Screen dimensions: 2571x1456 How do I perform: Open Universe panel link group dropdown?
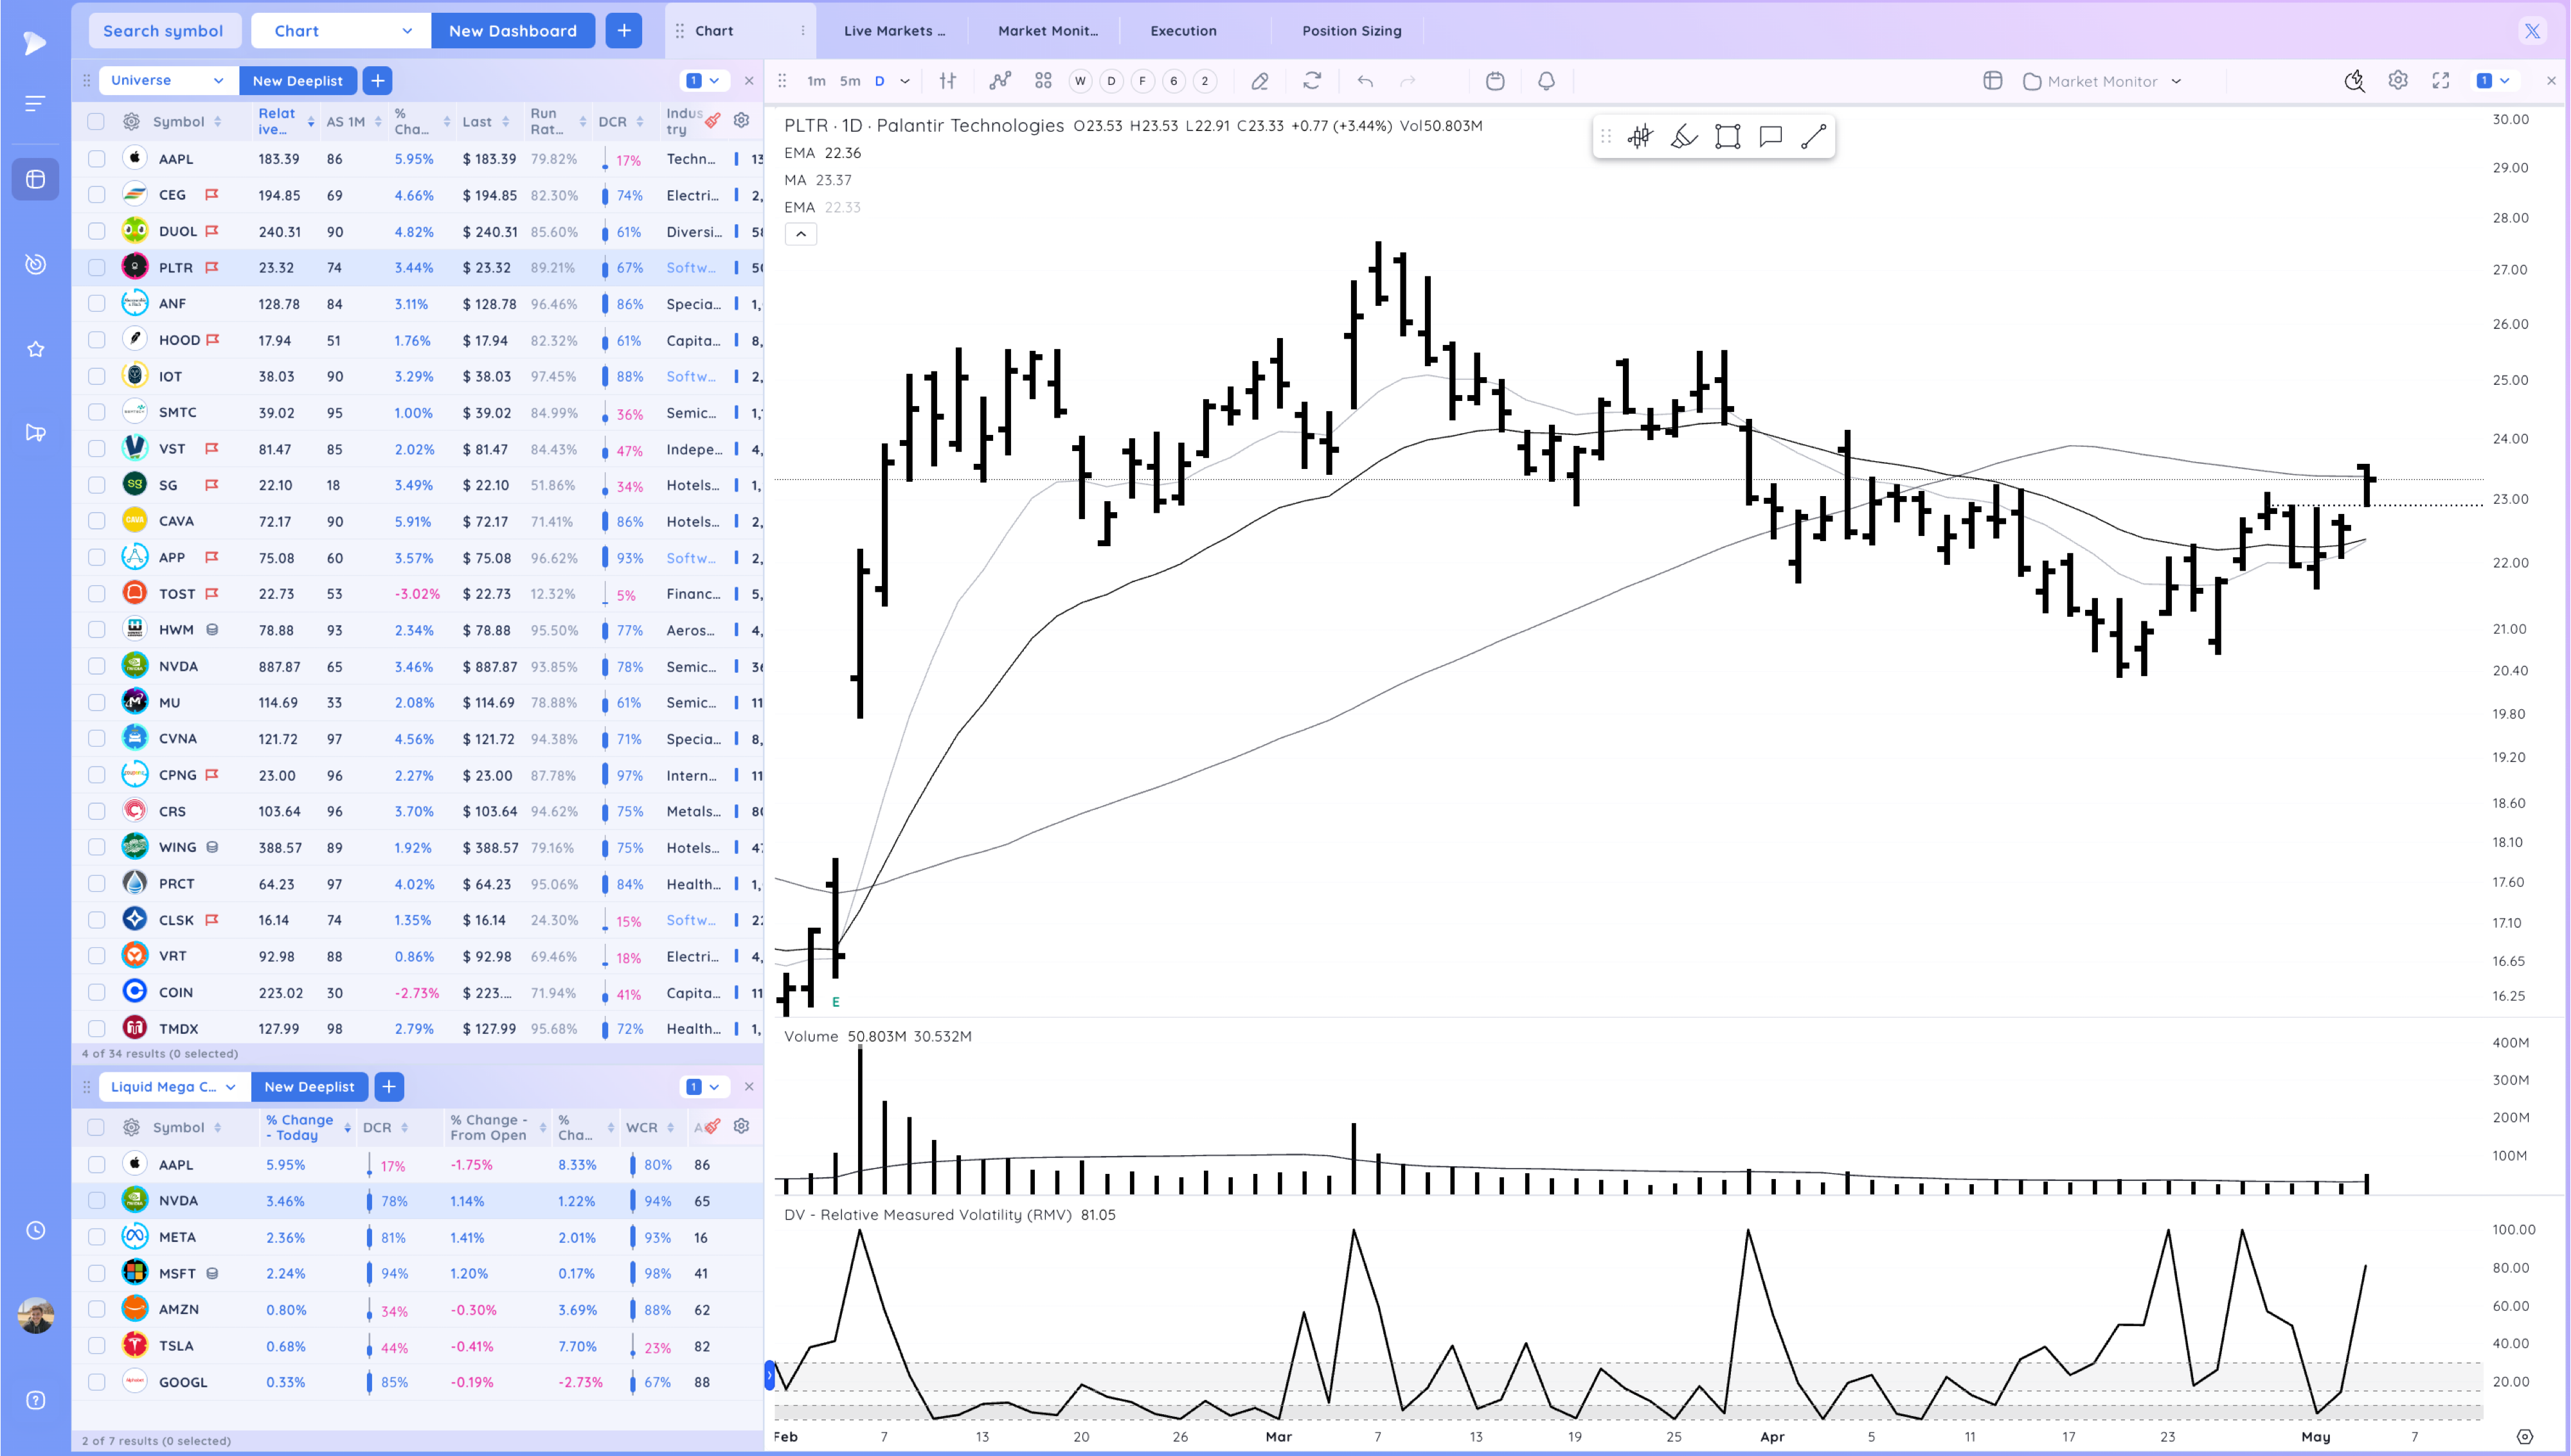click(x=704, y=80)
